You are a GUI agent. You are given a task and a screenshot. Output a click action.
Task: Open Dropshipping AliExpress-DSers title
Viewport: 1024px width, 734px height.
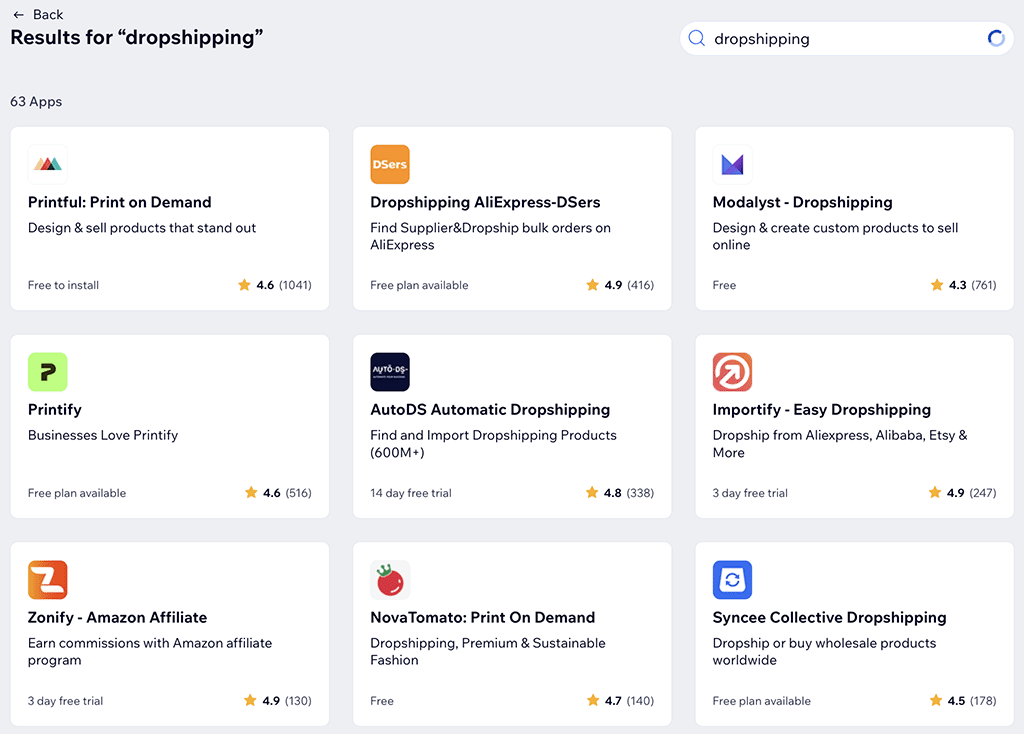pyautogui.click(x=485, y=202)
